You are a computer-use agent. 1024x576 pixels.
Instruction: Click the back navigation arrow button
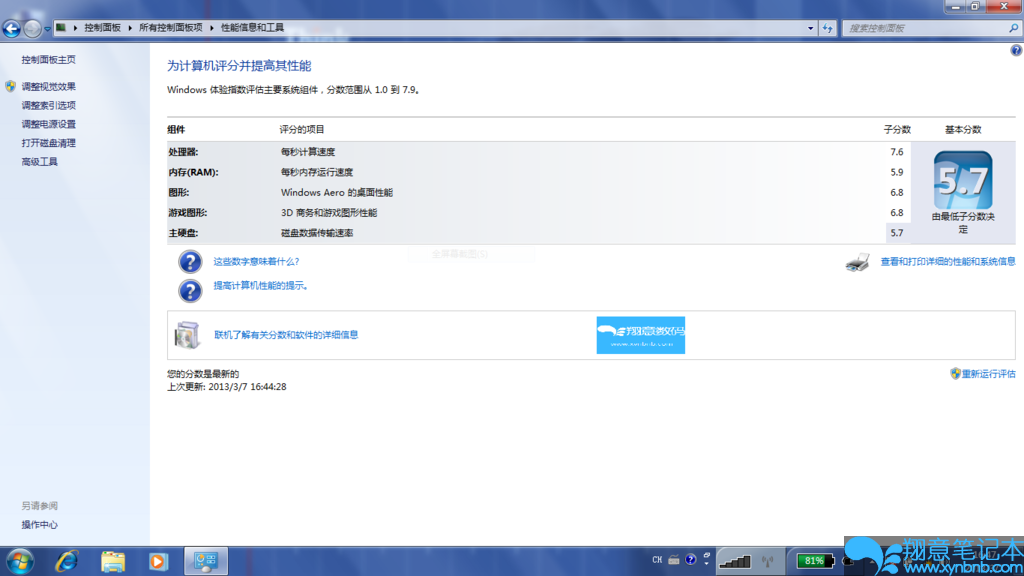(x=12, y=29)
